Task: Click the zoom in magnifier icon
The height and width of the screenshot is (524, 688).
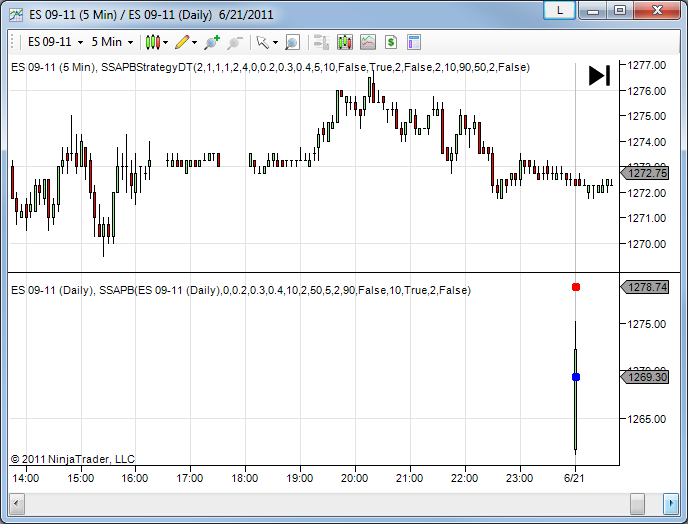Action: [212, 42]
